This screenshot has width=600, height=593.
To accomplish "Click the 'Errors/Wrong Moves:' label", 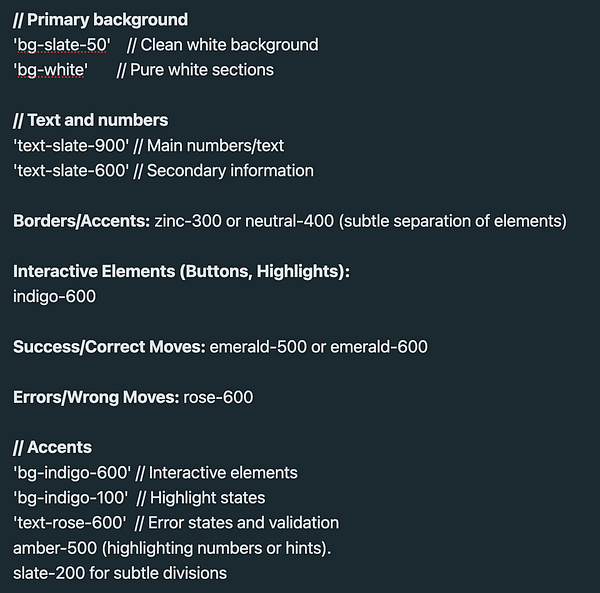I will 96,398.
